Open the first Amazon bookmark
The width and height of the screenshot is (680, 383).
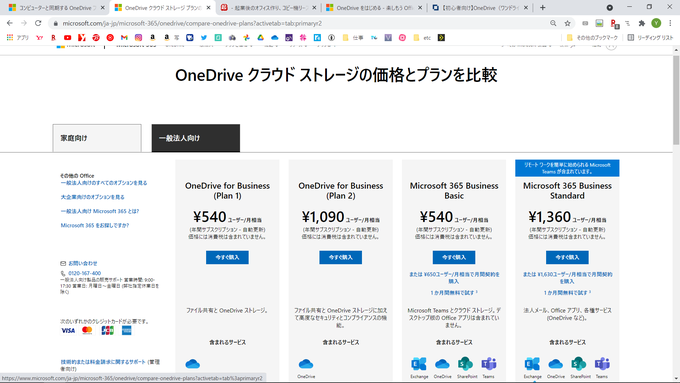[152, 38]
